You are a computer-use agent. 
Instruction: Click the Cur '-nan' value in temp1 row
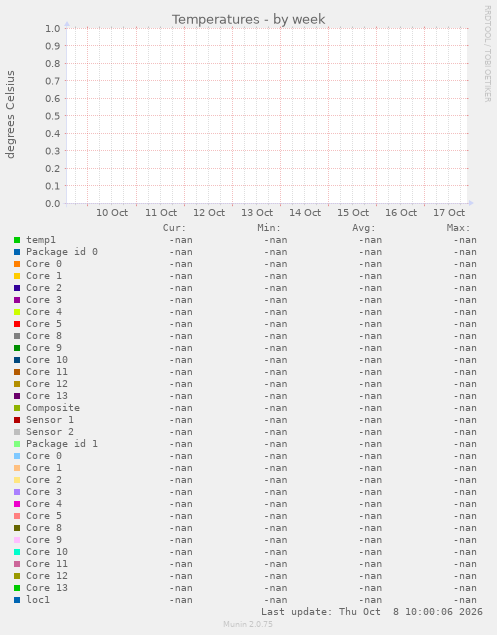181,240
